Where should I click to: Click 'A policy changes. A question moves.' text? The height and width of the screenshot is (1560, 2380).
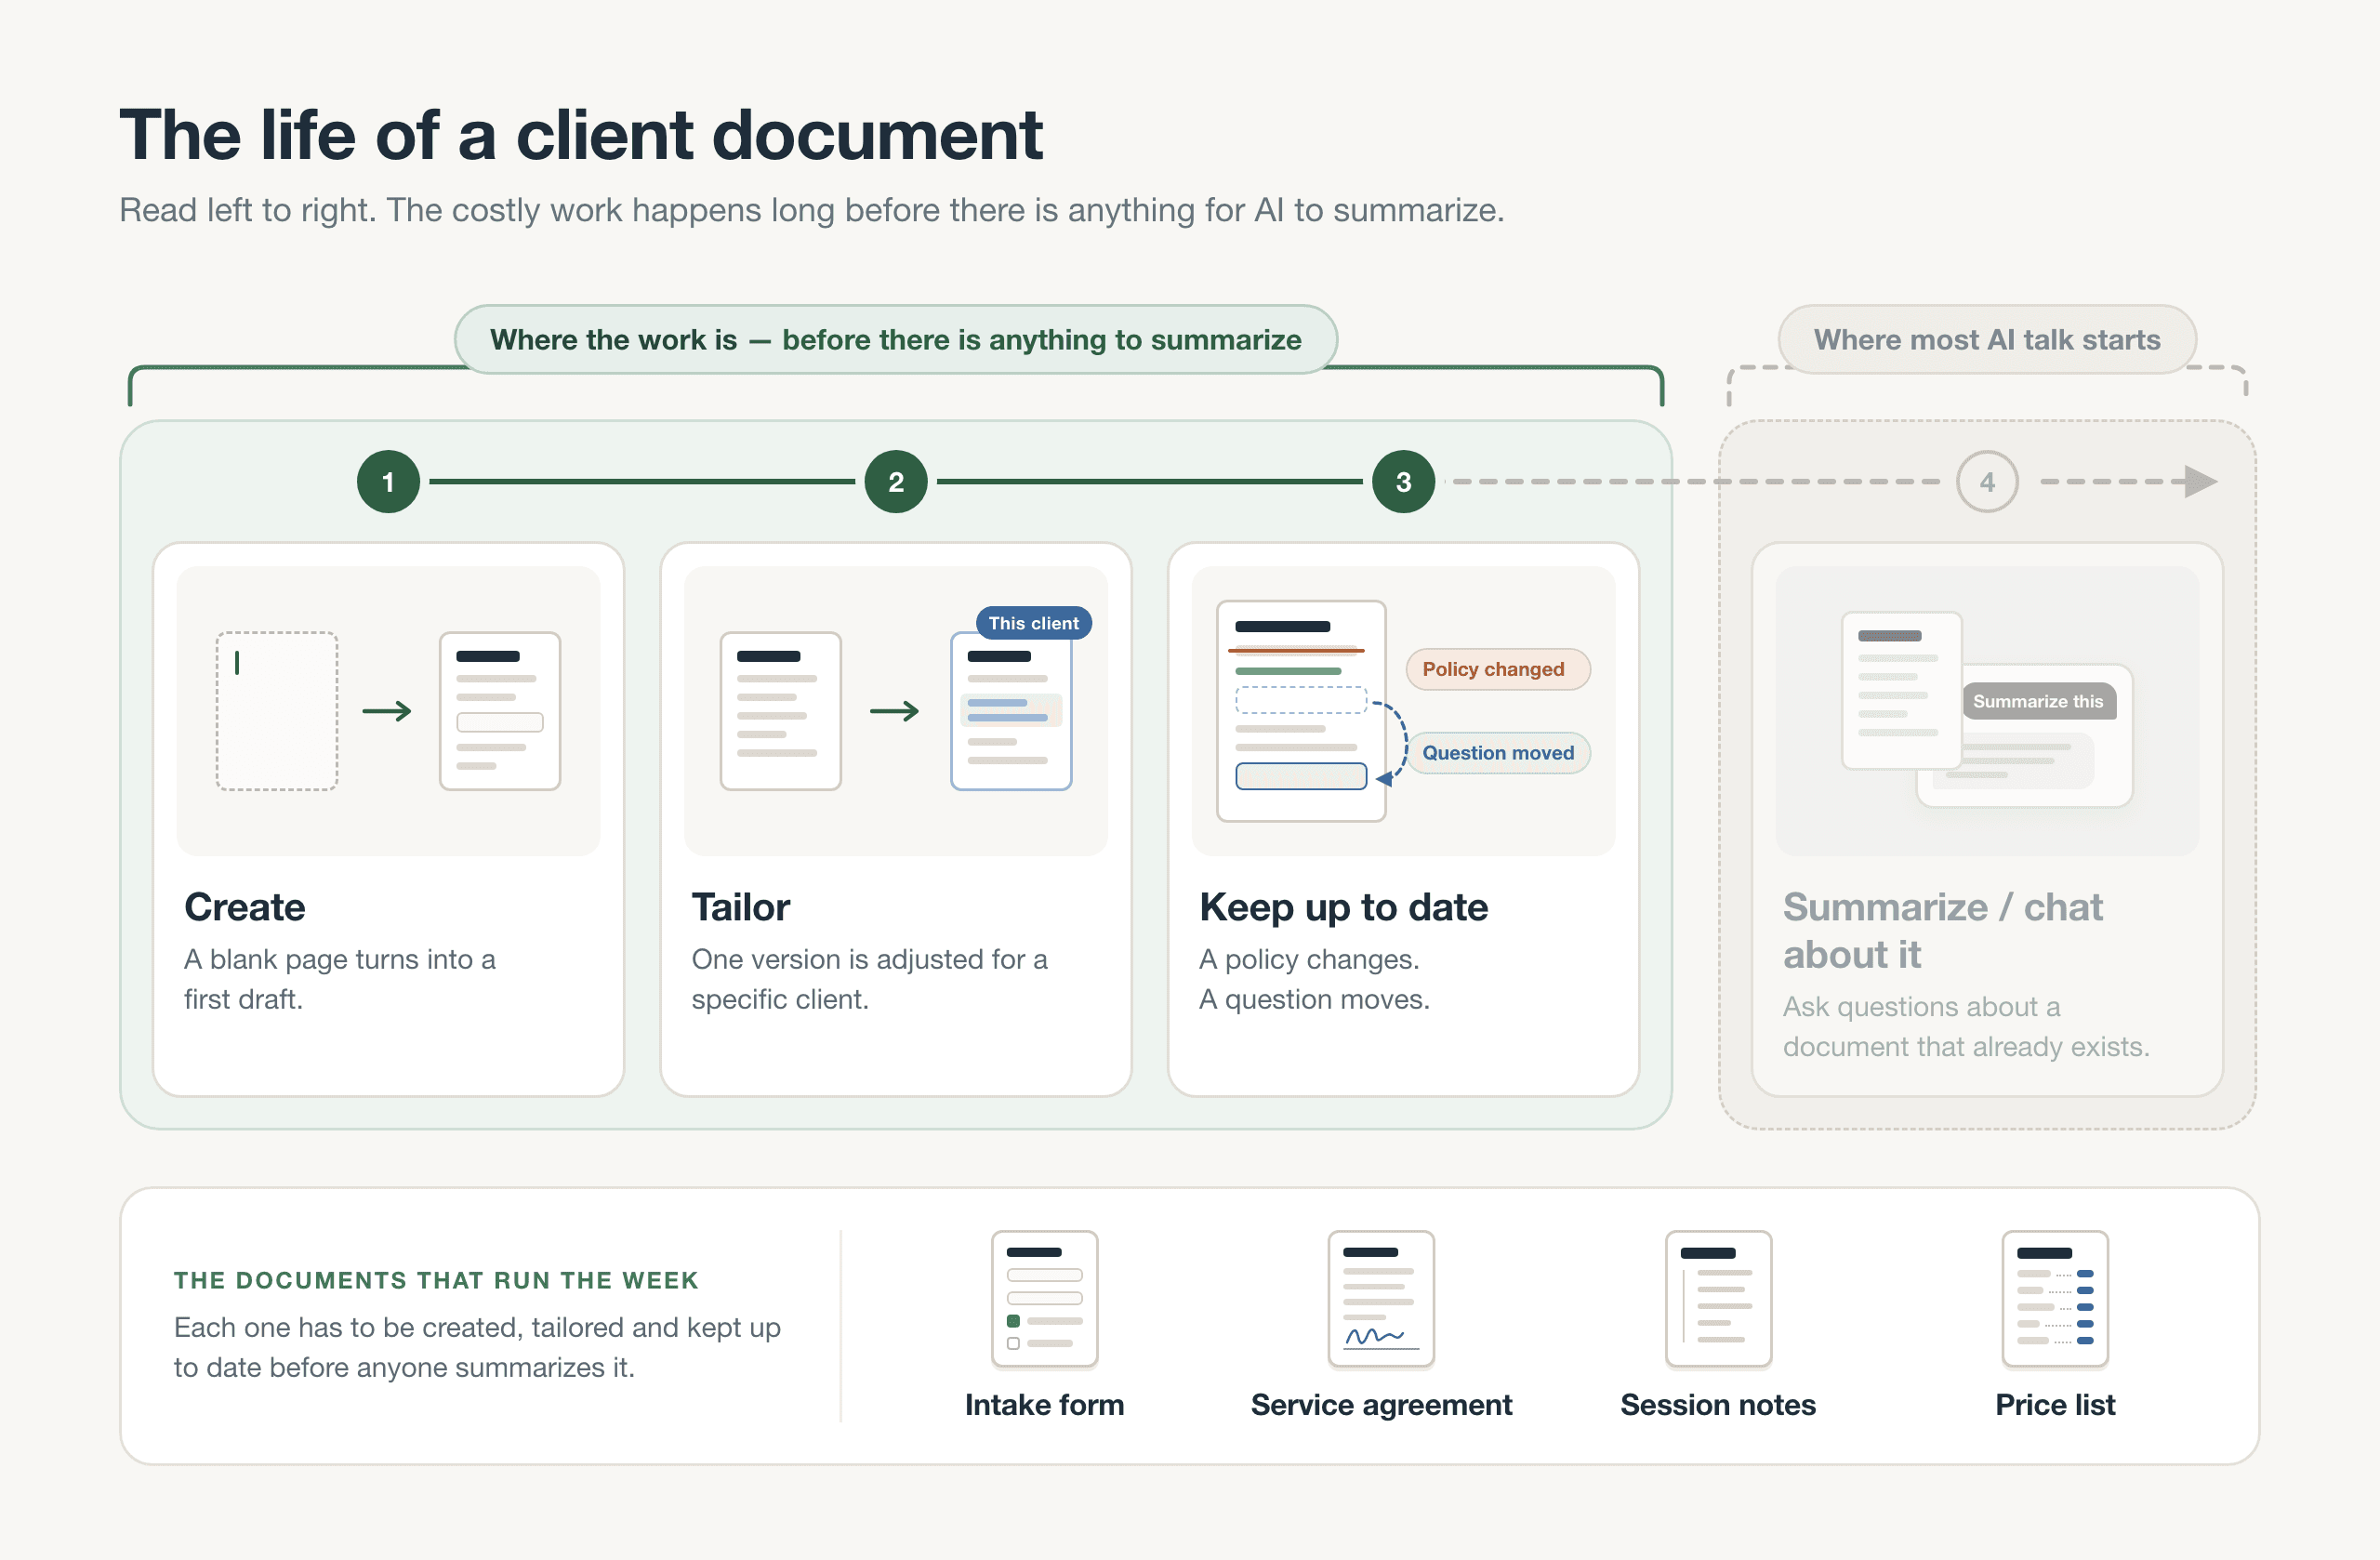pos(1314,979)
